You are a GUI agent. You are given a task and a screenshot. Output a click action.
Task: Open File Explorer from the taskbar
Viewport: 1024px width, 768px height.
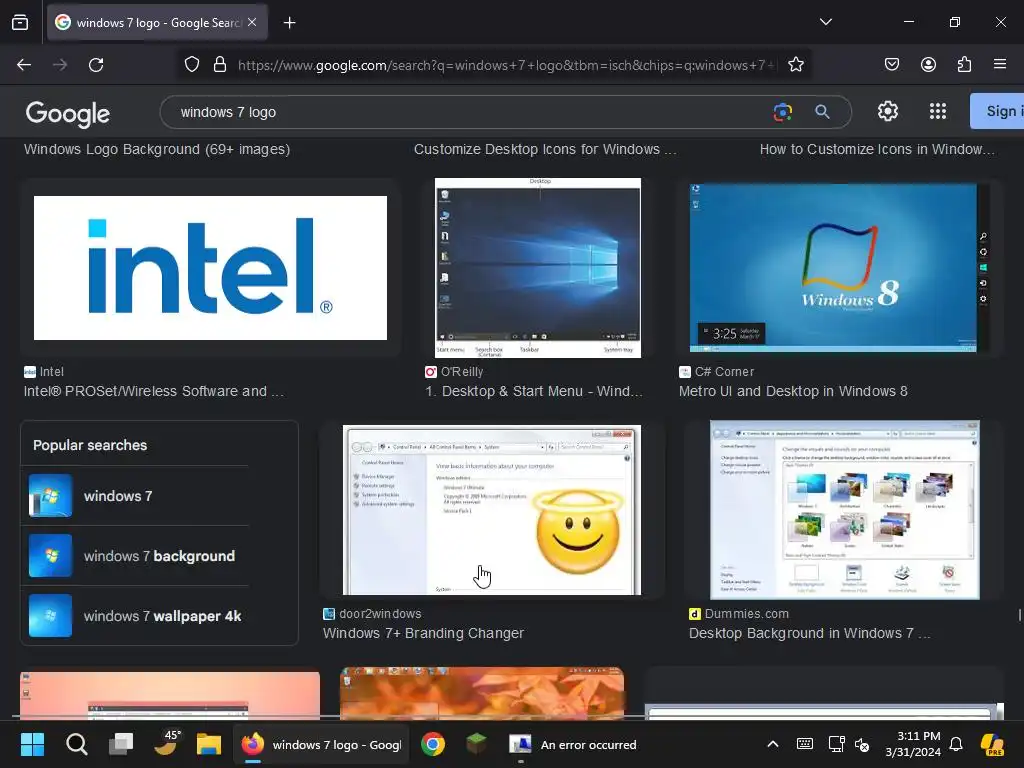coord(209,744)
